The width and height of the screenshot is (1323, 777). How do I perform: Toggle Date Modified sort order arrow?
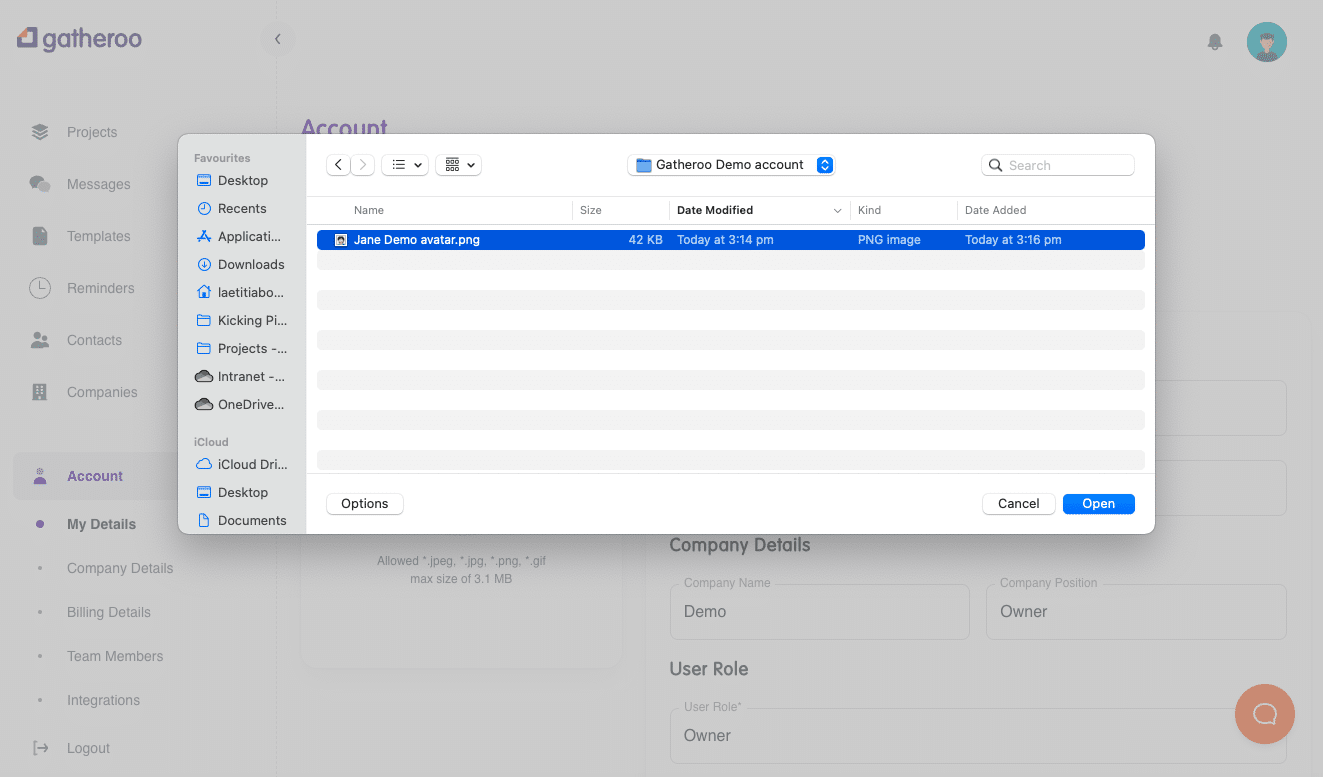click(x=838, y=211)
